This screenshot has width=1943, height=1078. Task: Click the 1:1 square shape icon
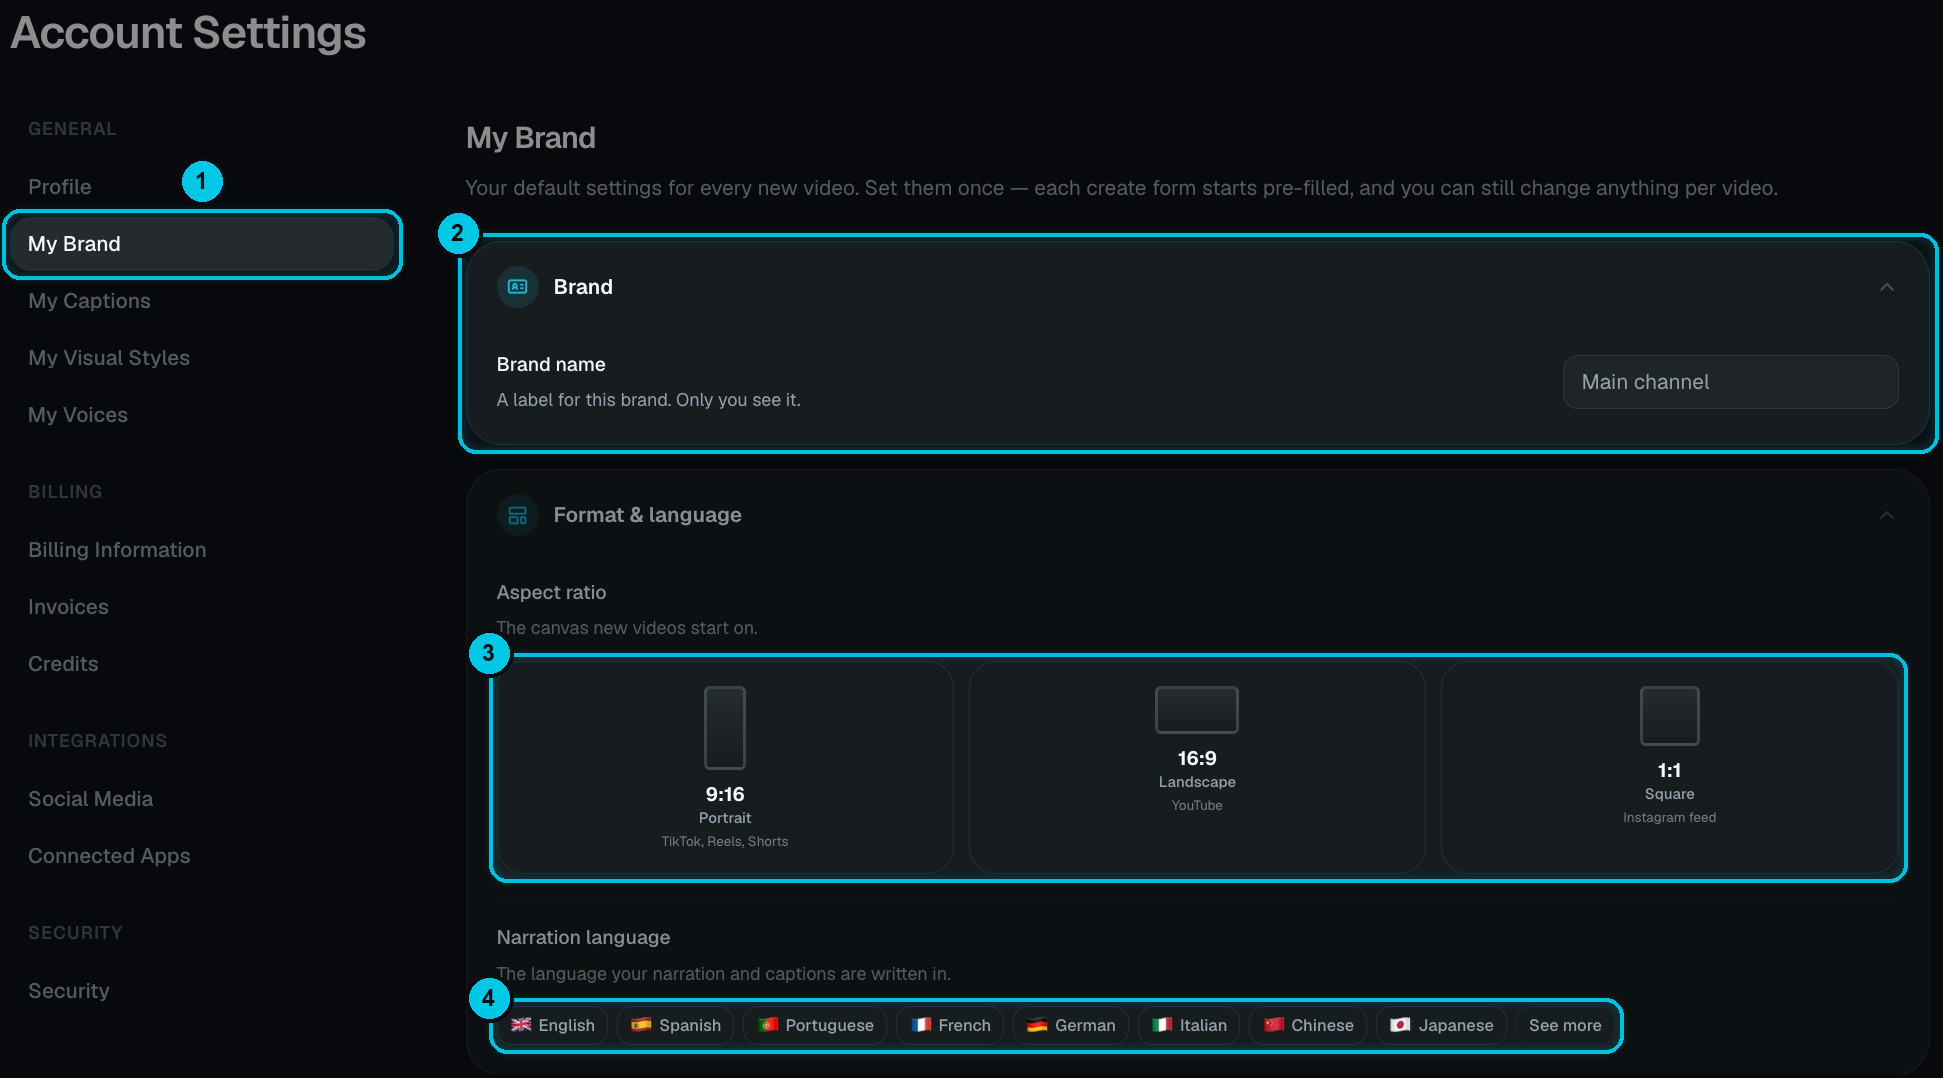(x=1670, y=715)
